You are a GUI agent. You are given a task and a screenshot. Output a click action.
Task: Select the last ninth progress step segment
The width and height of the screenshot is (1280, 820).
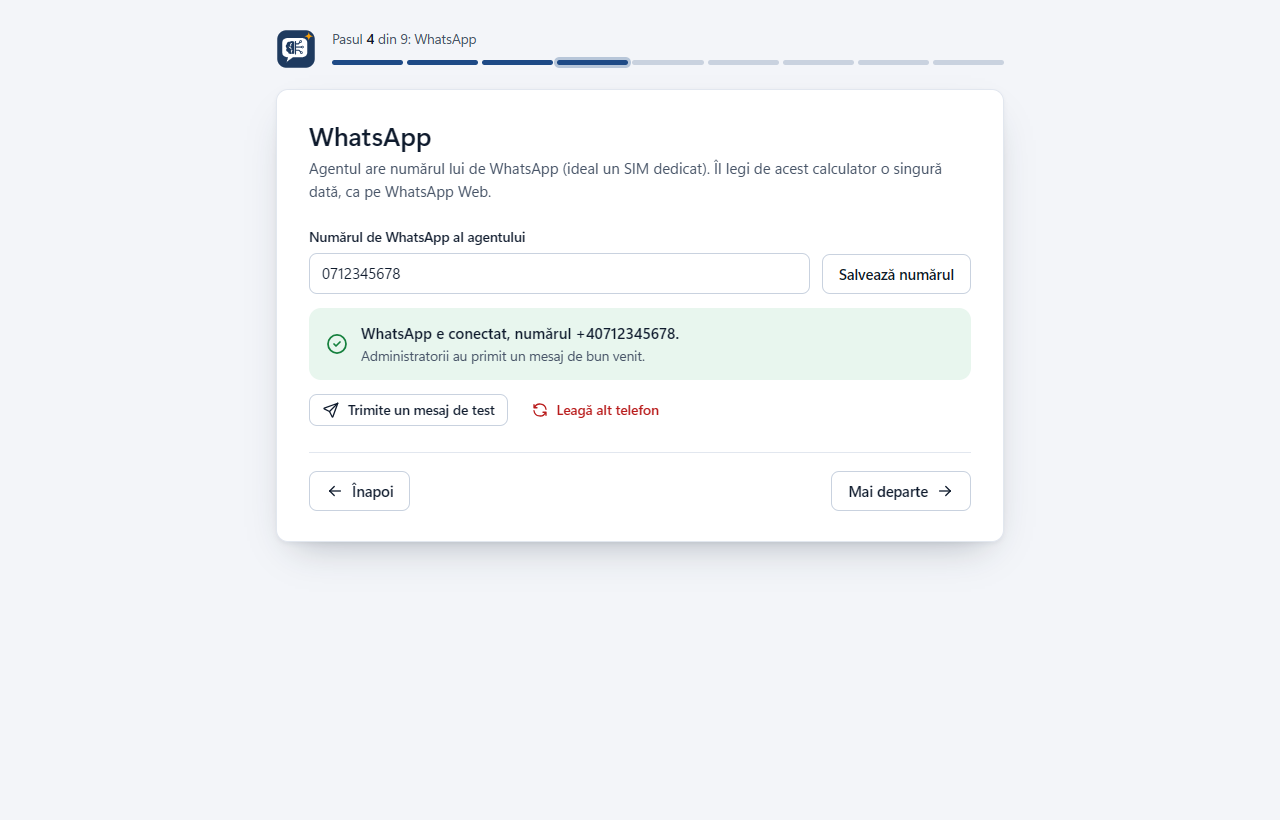coord(968,62)
